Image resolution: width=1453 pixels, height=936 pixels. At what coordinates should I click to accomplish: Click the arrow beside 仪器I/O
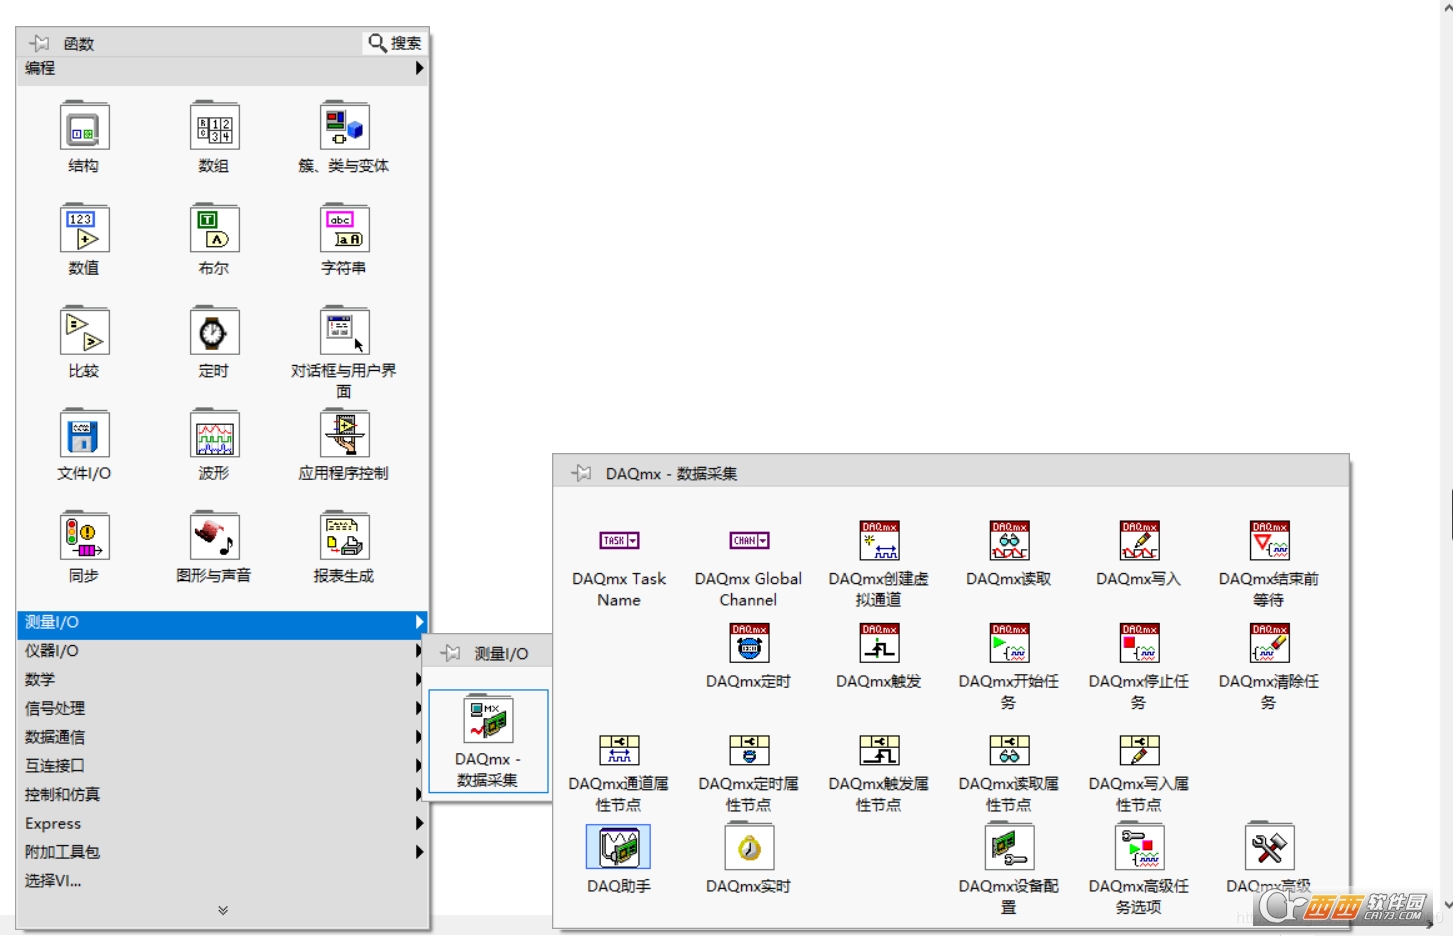pos(419,651)
